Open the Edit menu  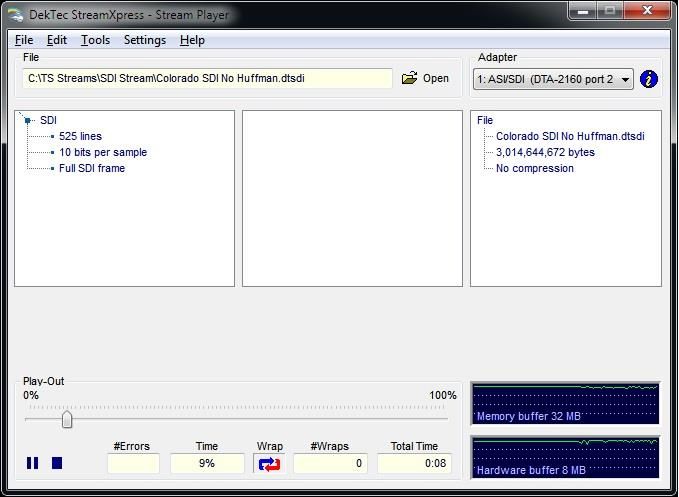(57, 40)
